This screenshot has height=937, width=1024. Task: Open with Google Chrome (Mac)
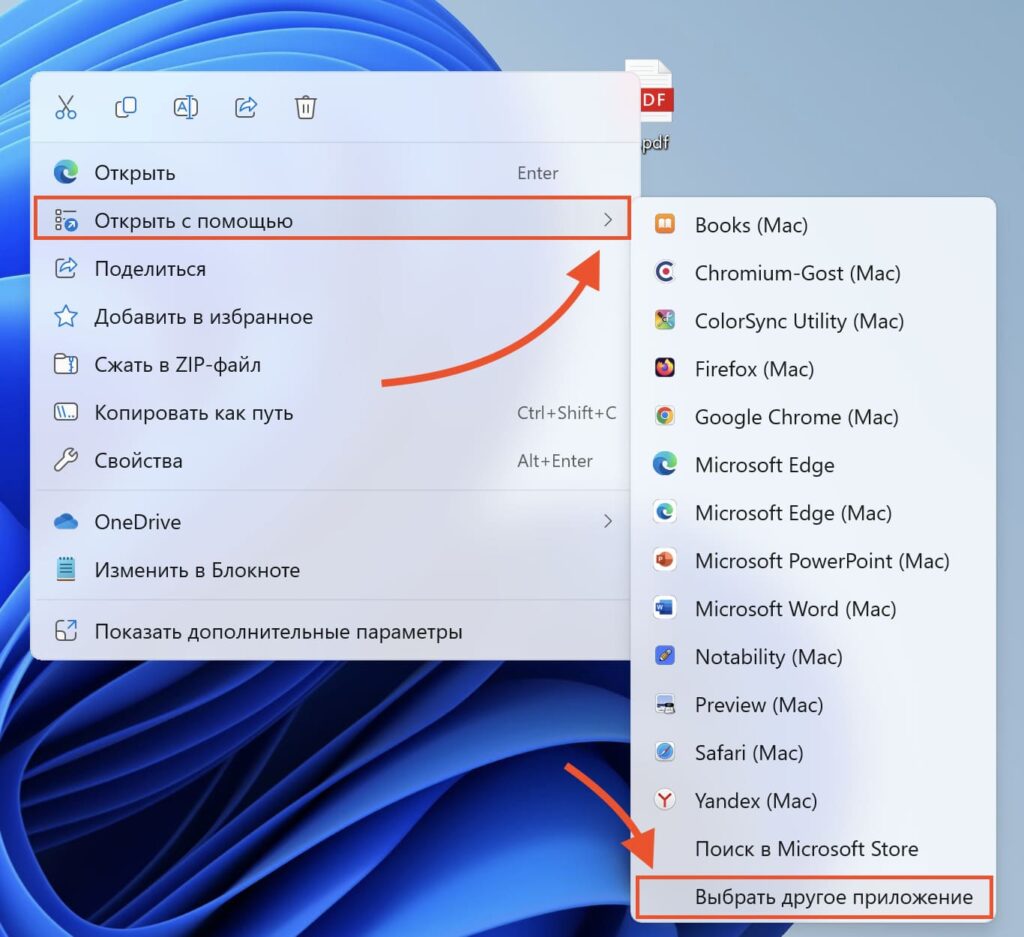[813, 417]
